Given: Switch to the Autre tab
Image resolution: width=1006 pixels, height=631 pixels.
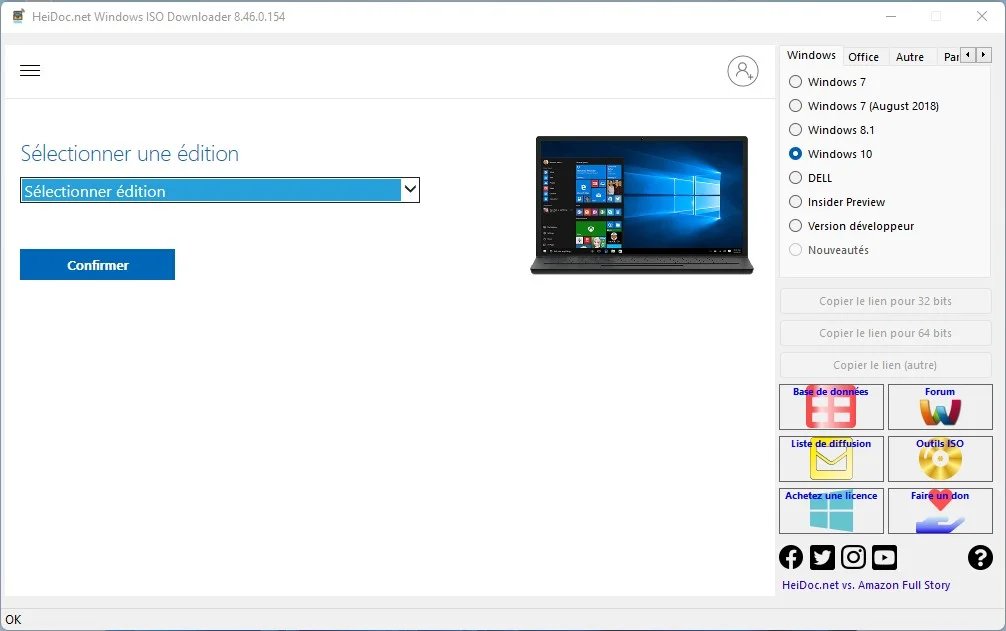Looking at the screenshot, I should coord(910,57).
